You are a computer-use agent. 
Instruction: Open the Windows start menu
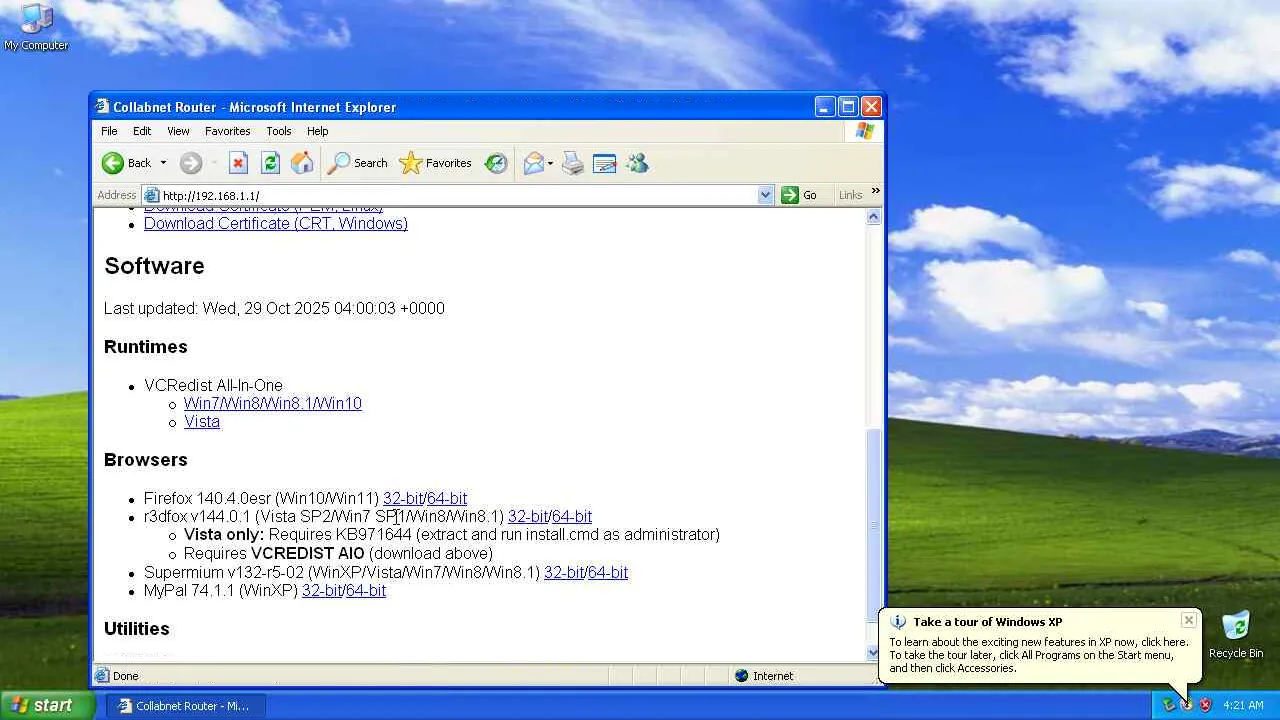(x=47, y=705)
